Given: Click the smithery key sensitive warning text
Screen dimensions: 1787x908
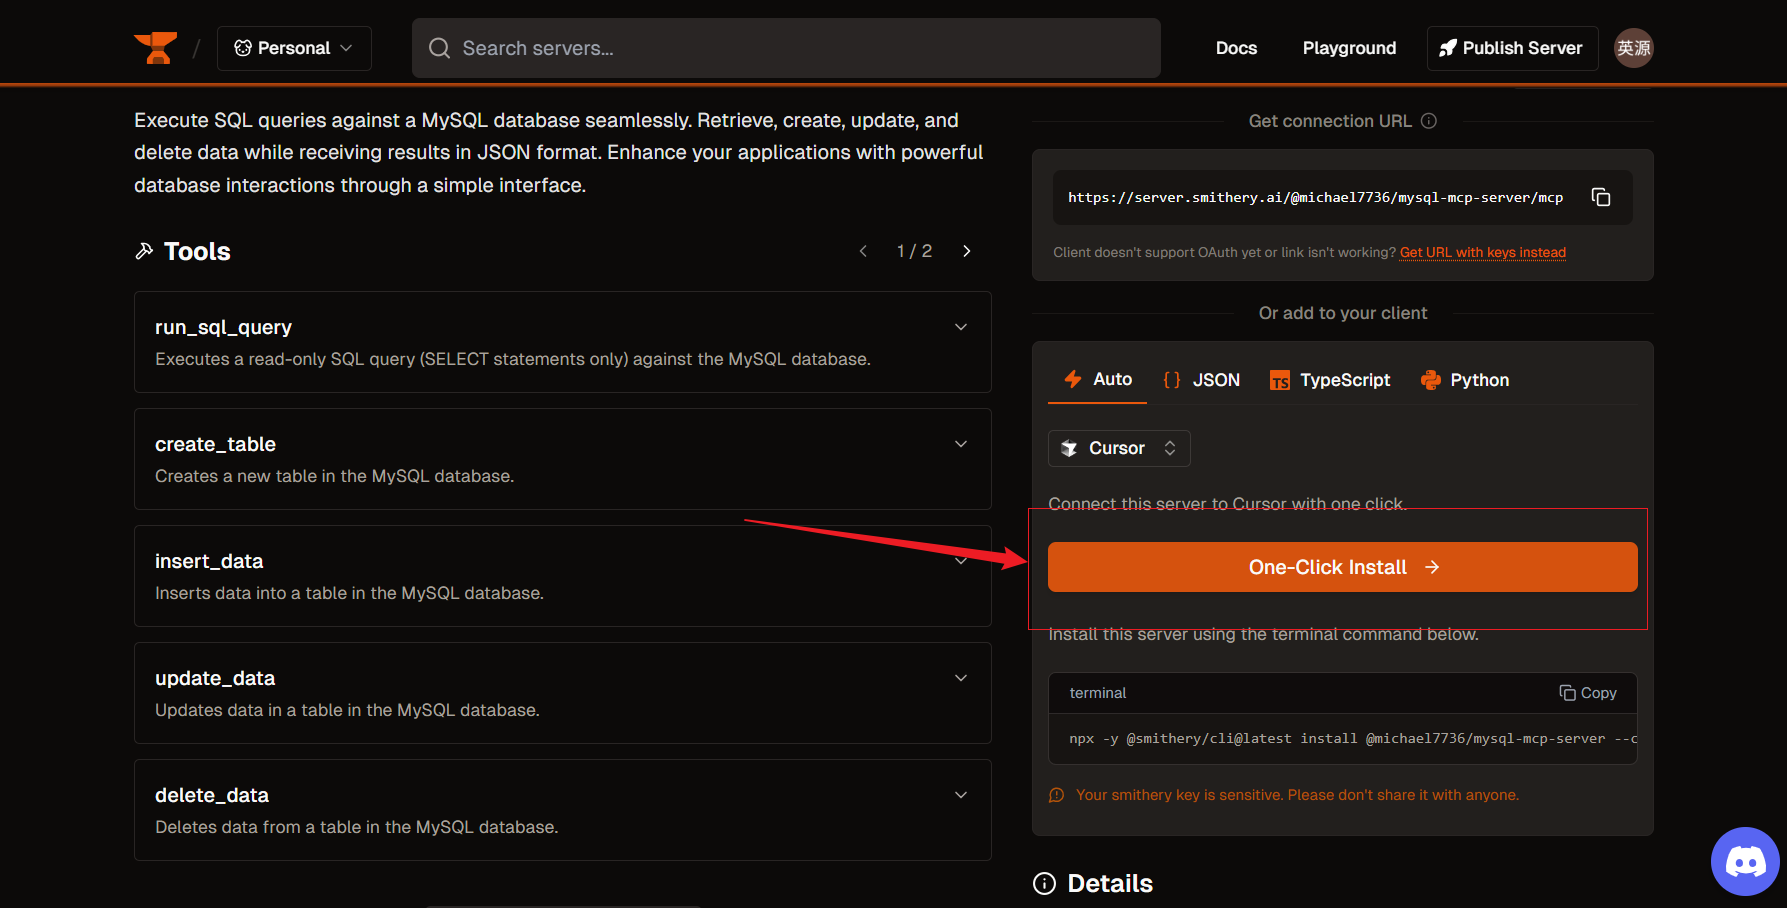Looking at the screenshot, I should pos(1297,795).
